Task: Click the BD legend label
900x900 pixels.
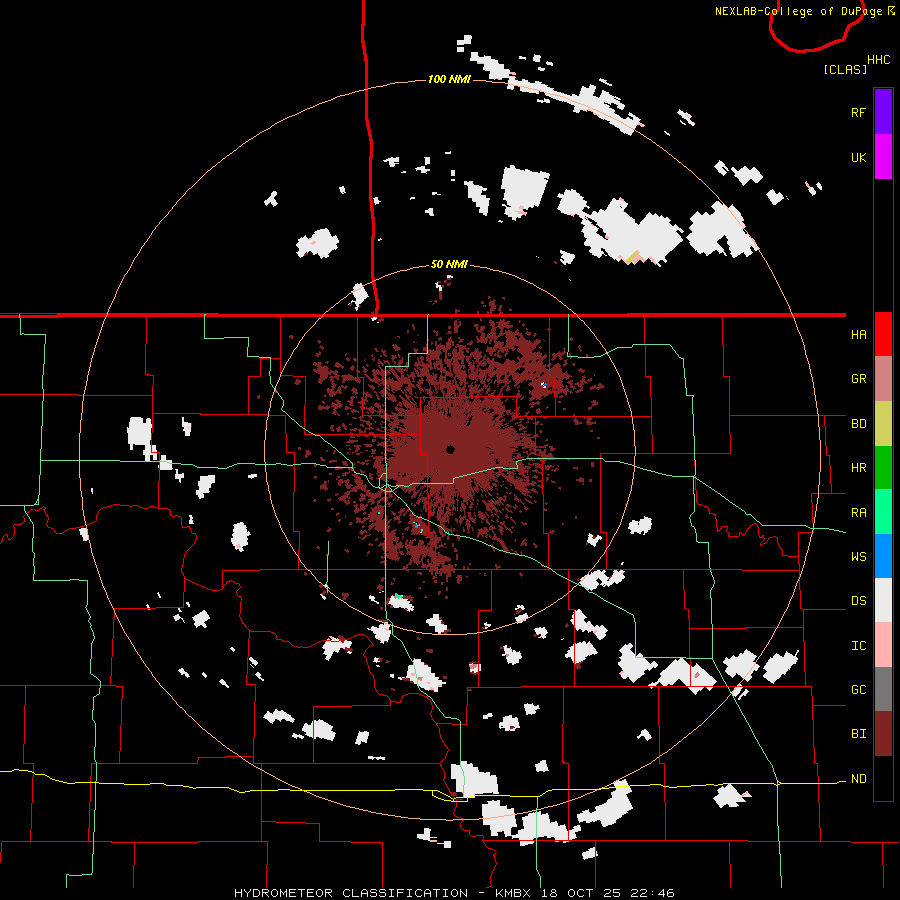Action: pos(858,424)
